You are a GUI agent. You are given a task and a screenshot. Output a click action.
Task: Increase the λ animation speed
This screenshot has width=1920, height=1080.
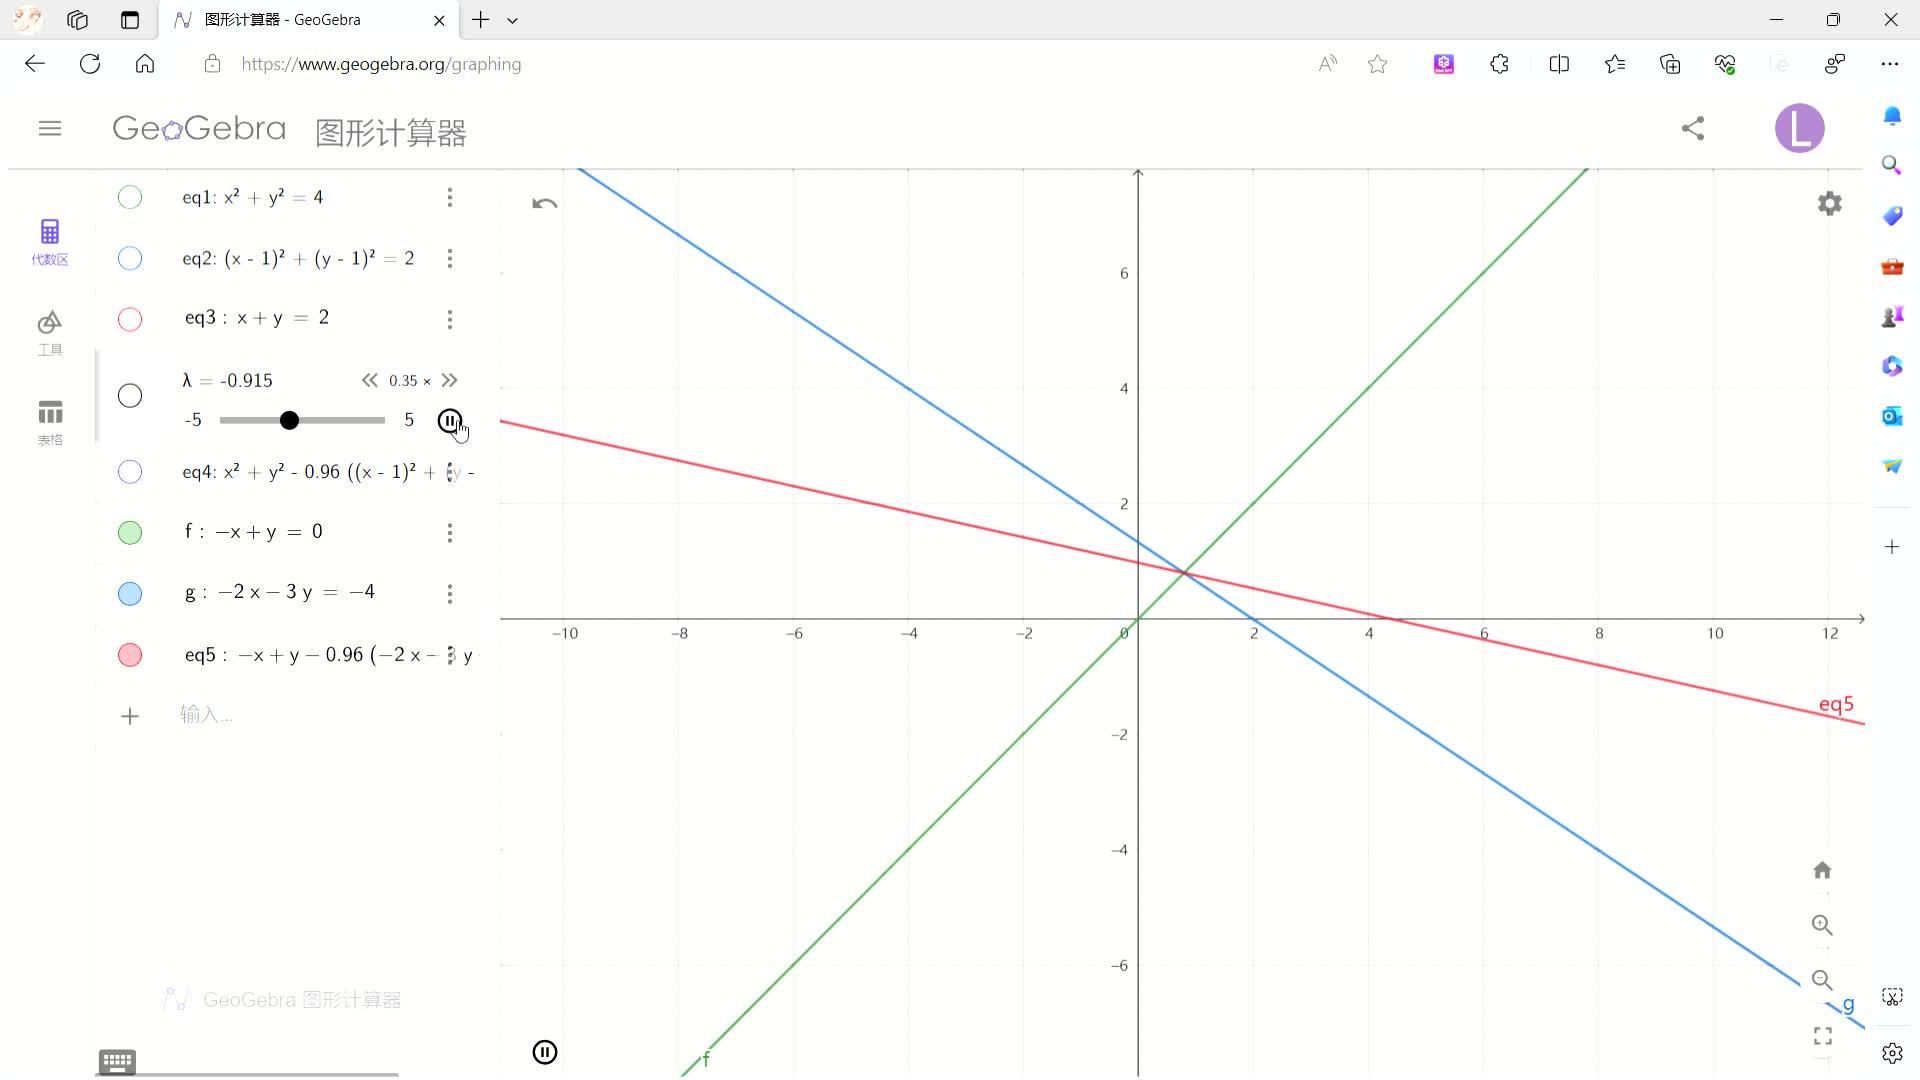pos(450,381)
